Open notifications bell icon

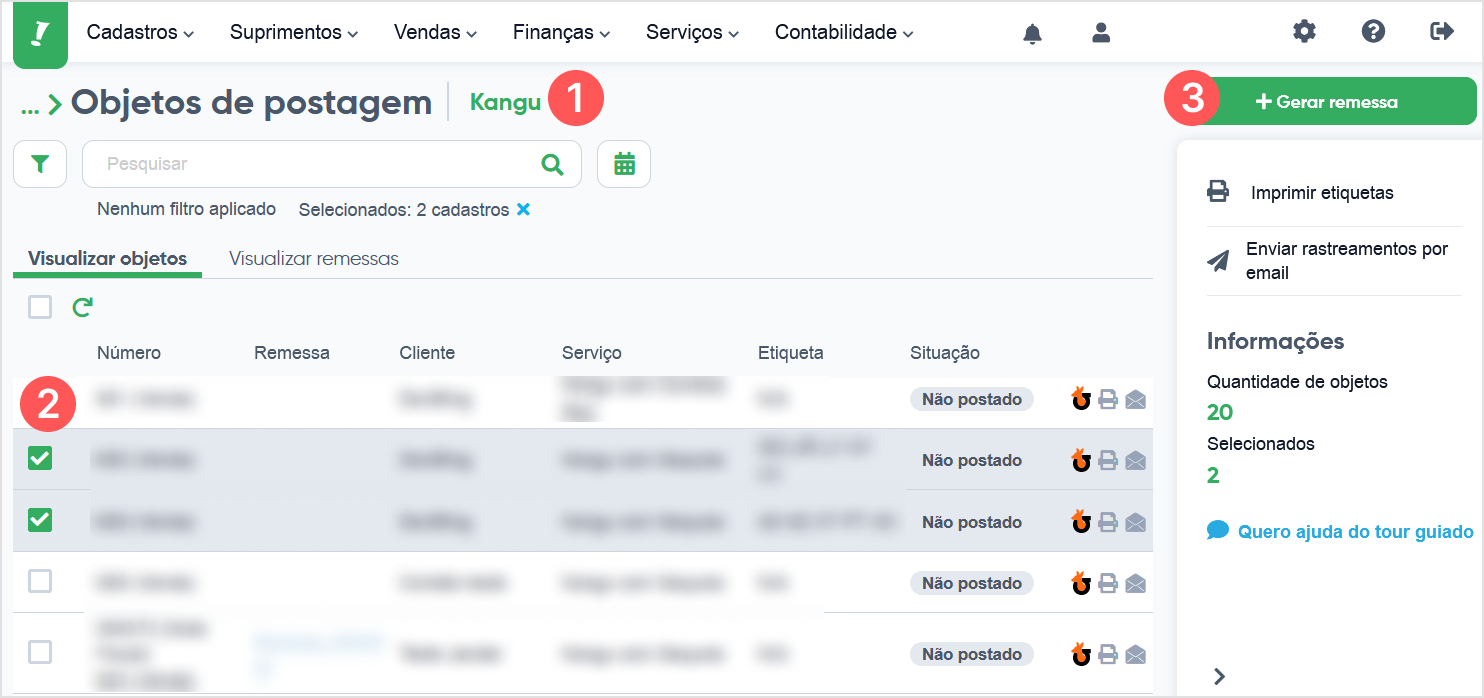point(1032,33)
